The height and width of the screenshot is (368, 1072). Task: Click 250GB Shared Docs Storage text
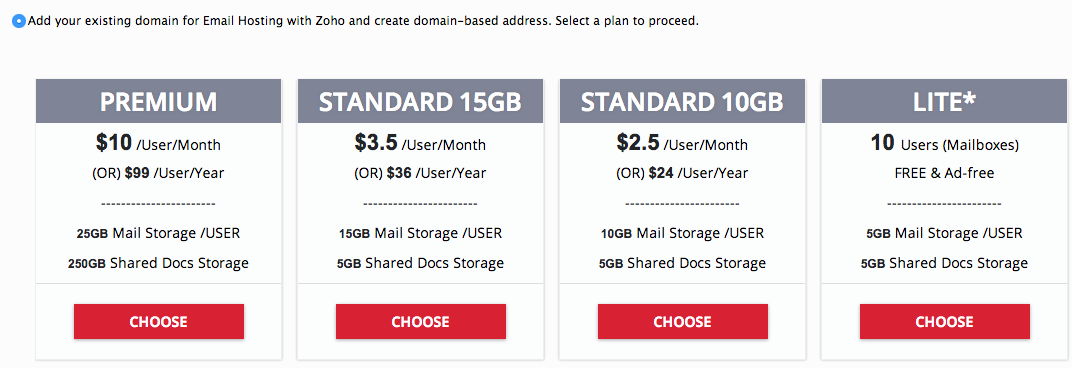[159, 263]
